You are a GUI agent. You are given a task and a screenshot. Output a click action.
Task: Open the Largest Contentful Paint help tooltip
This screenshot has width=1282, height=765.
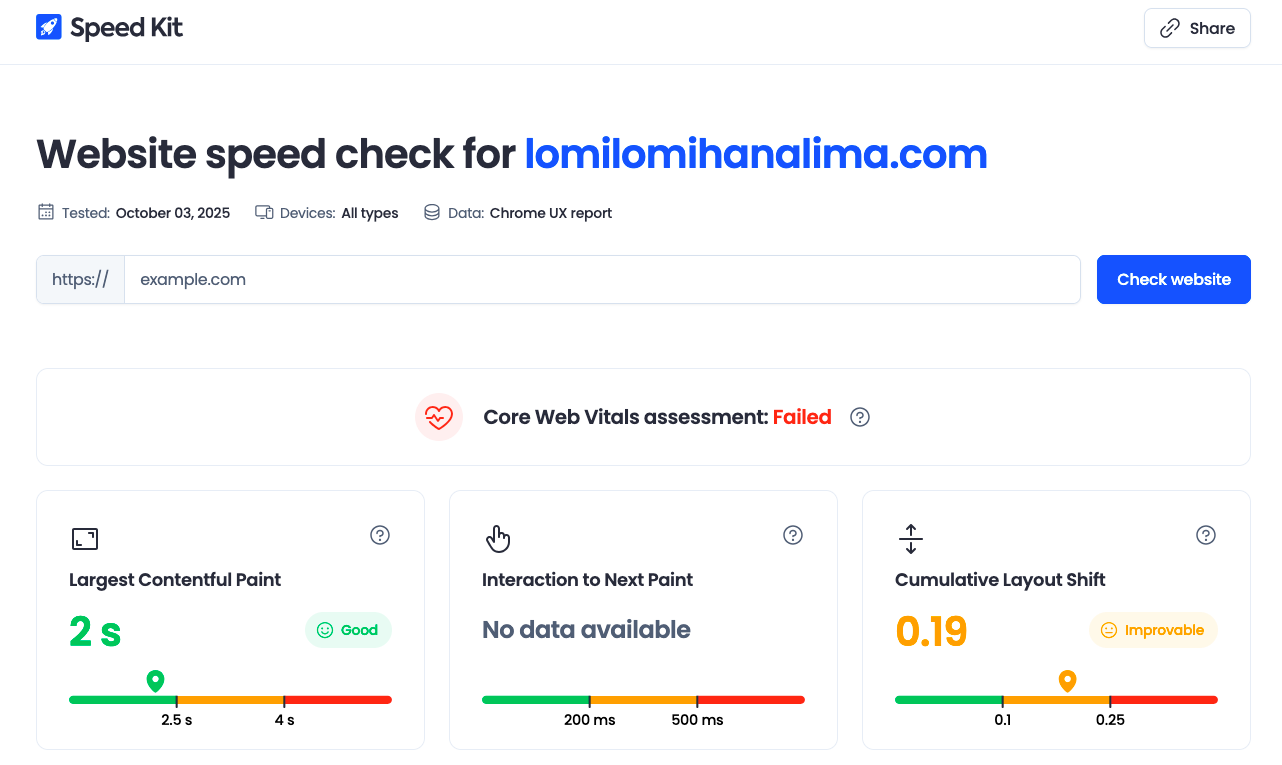click(380, 535)
